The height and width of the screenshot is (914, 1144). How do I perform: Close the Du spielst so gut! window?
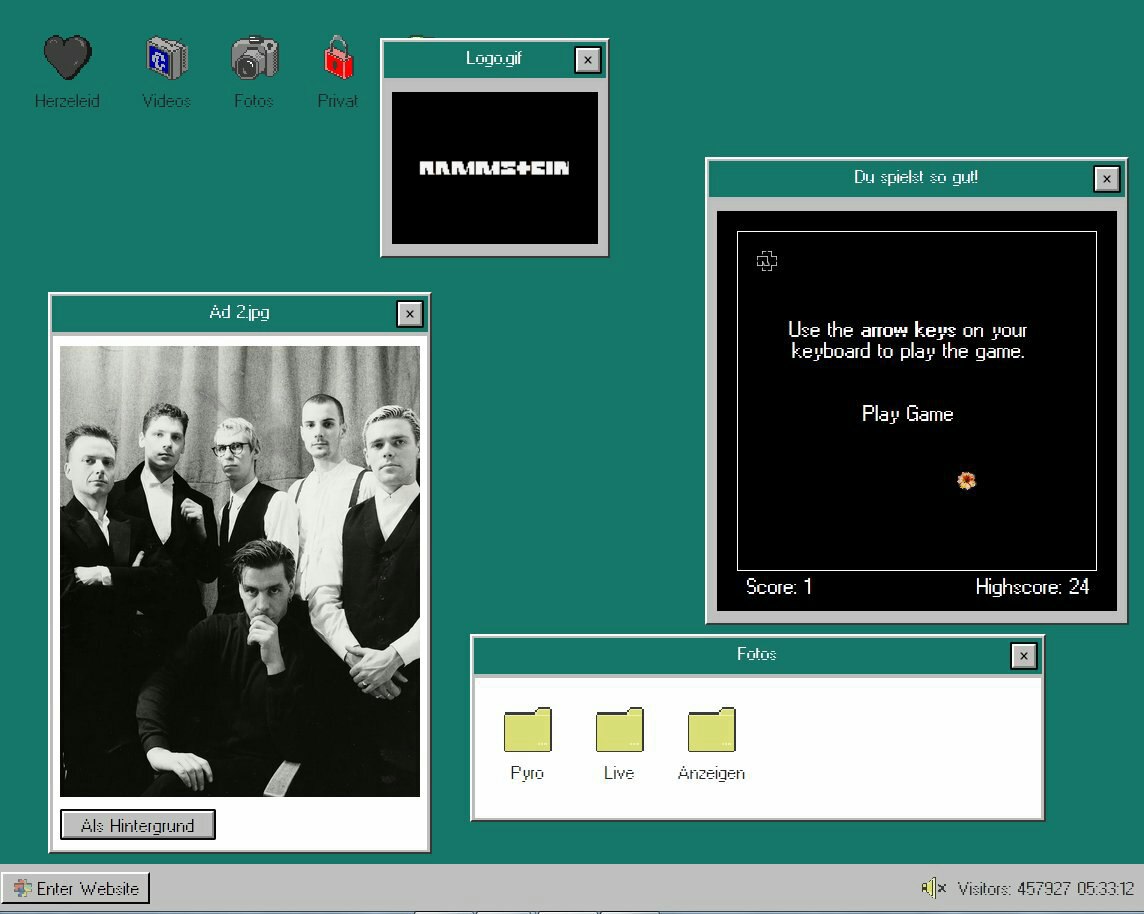point(1107,179)
